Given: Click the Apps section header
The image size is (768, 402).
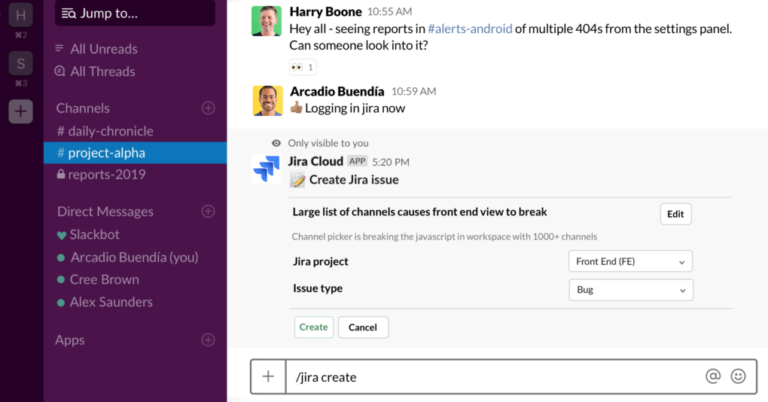Looking at the screenshot, I should point(70,340).
